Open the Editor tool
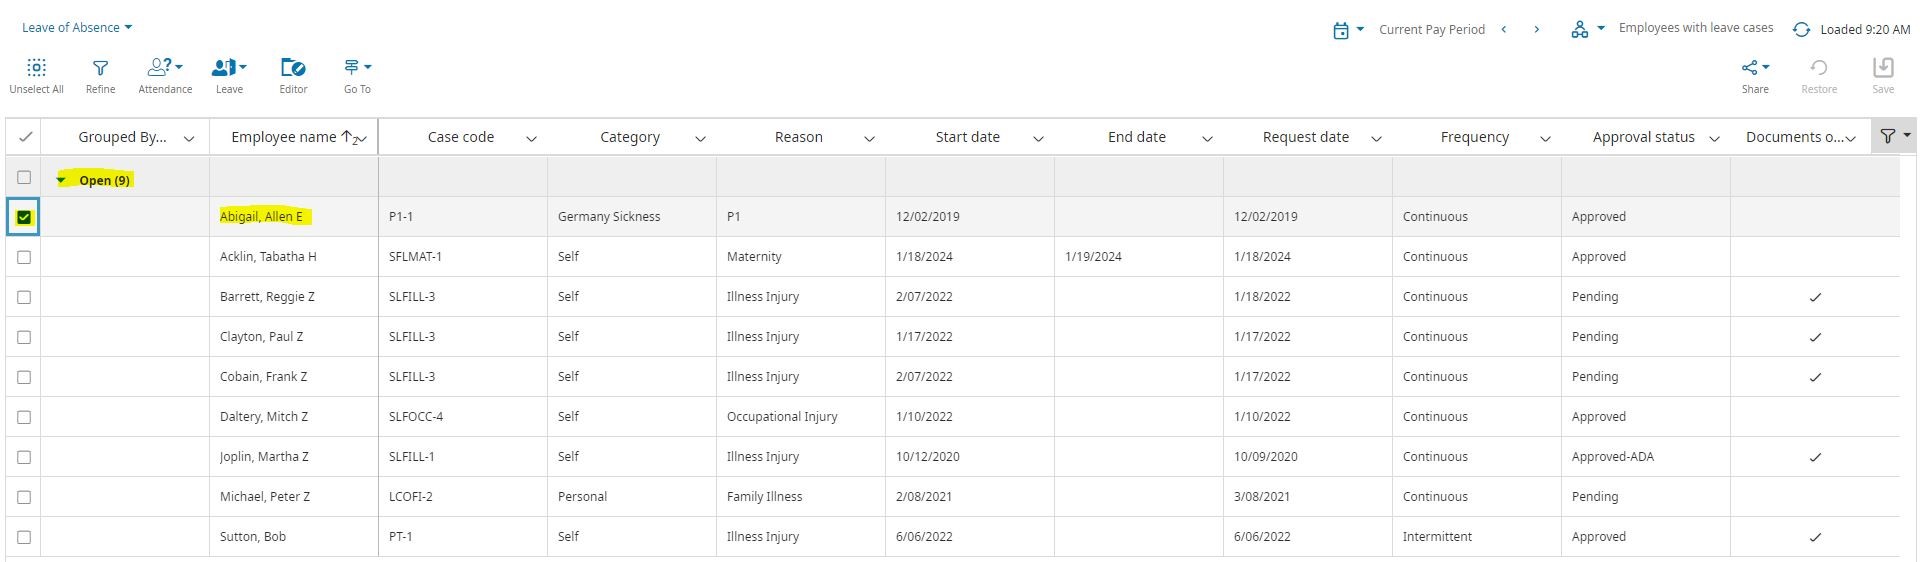Screen dimensions: 1920x562 [x=293, y=68]
